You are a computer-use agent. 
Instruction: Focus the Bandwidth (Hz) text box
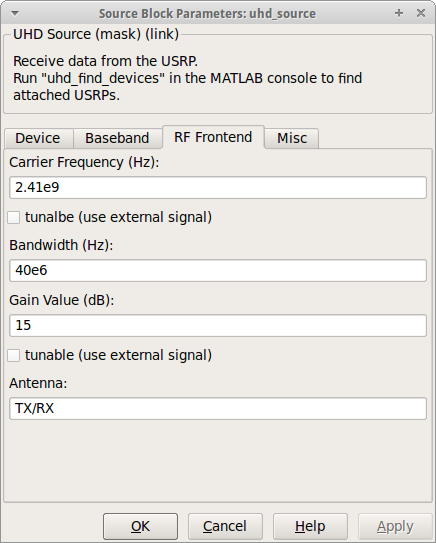[x=218, y=270]
